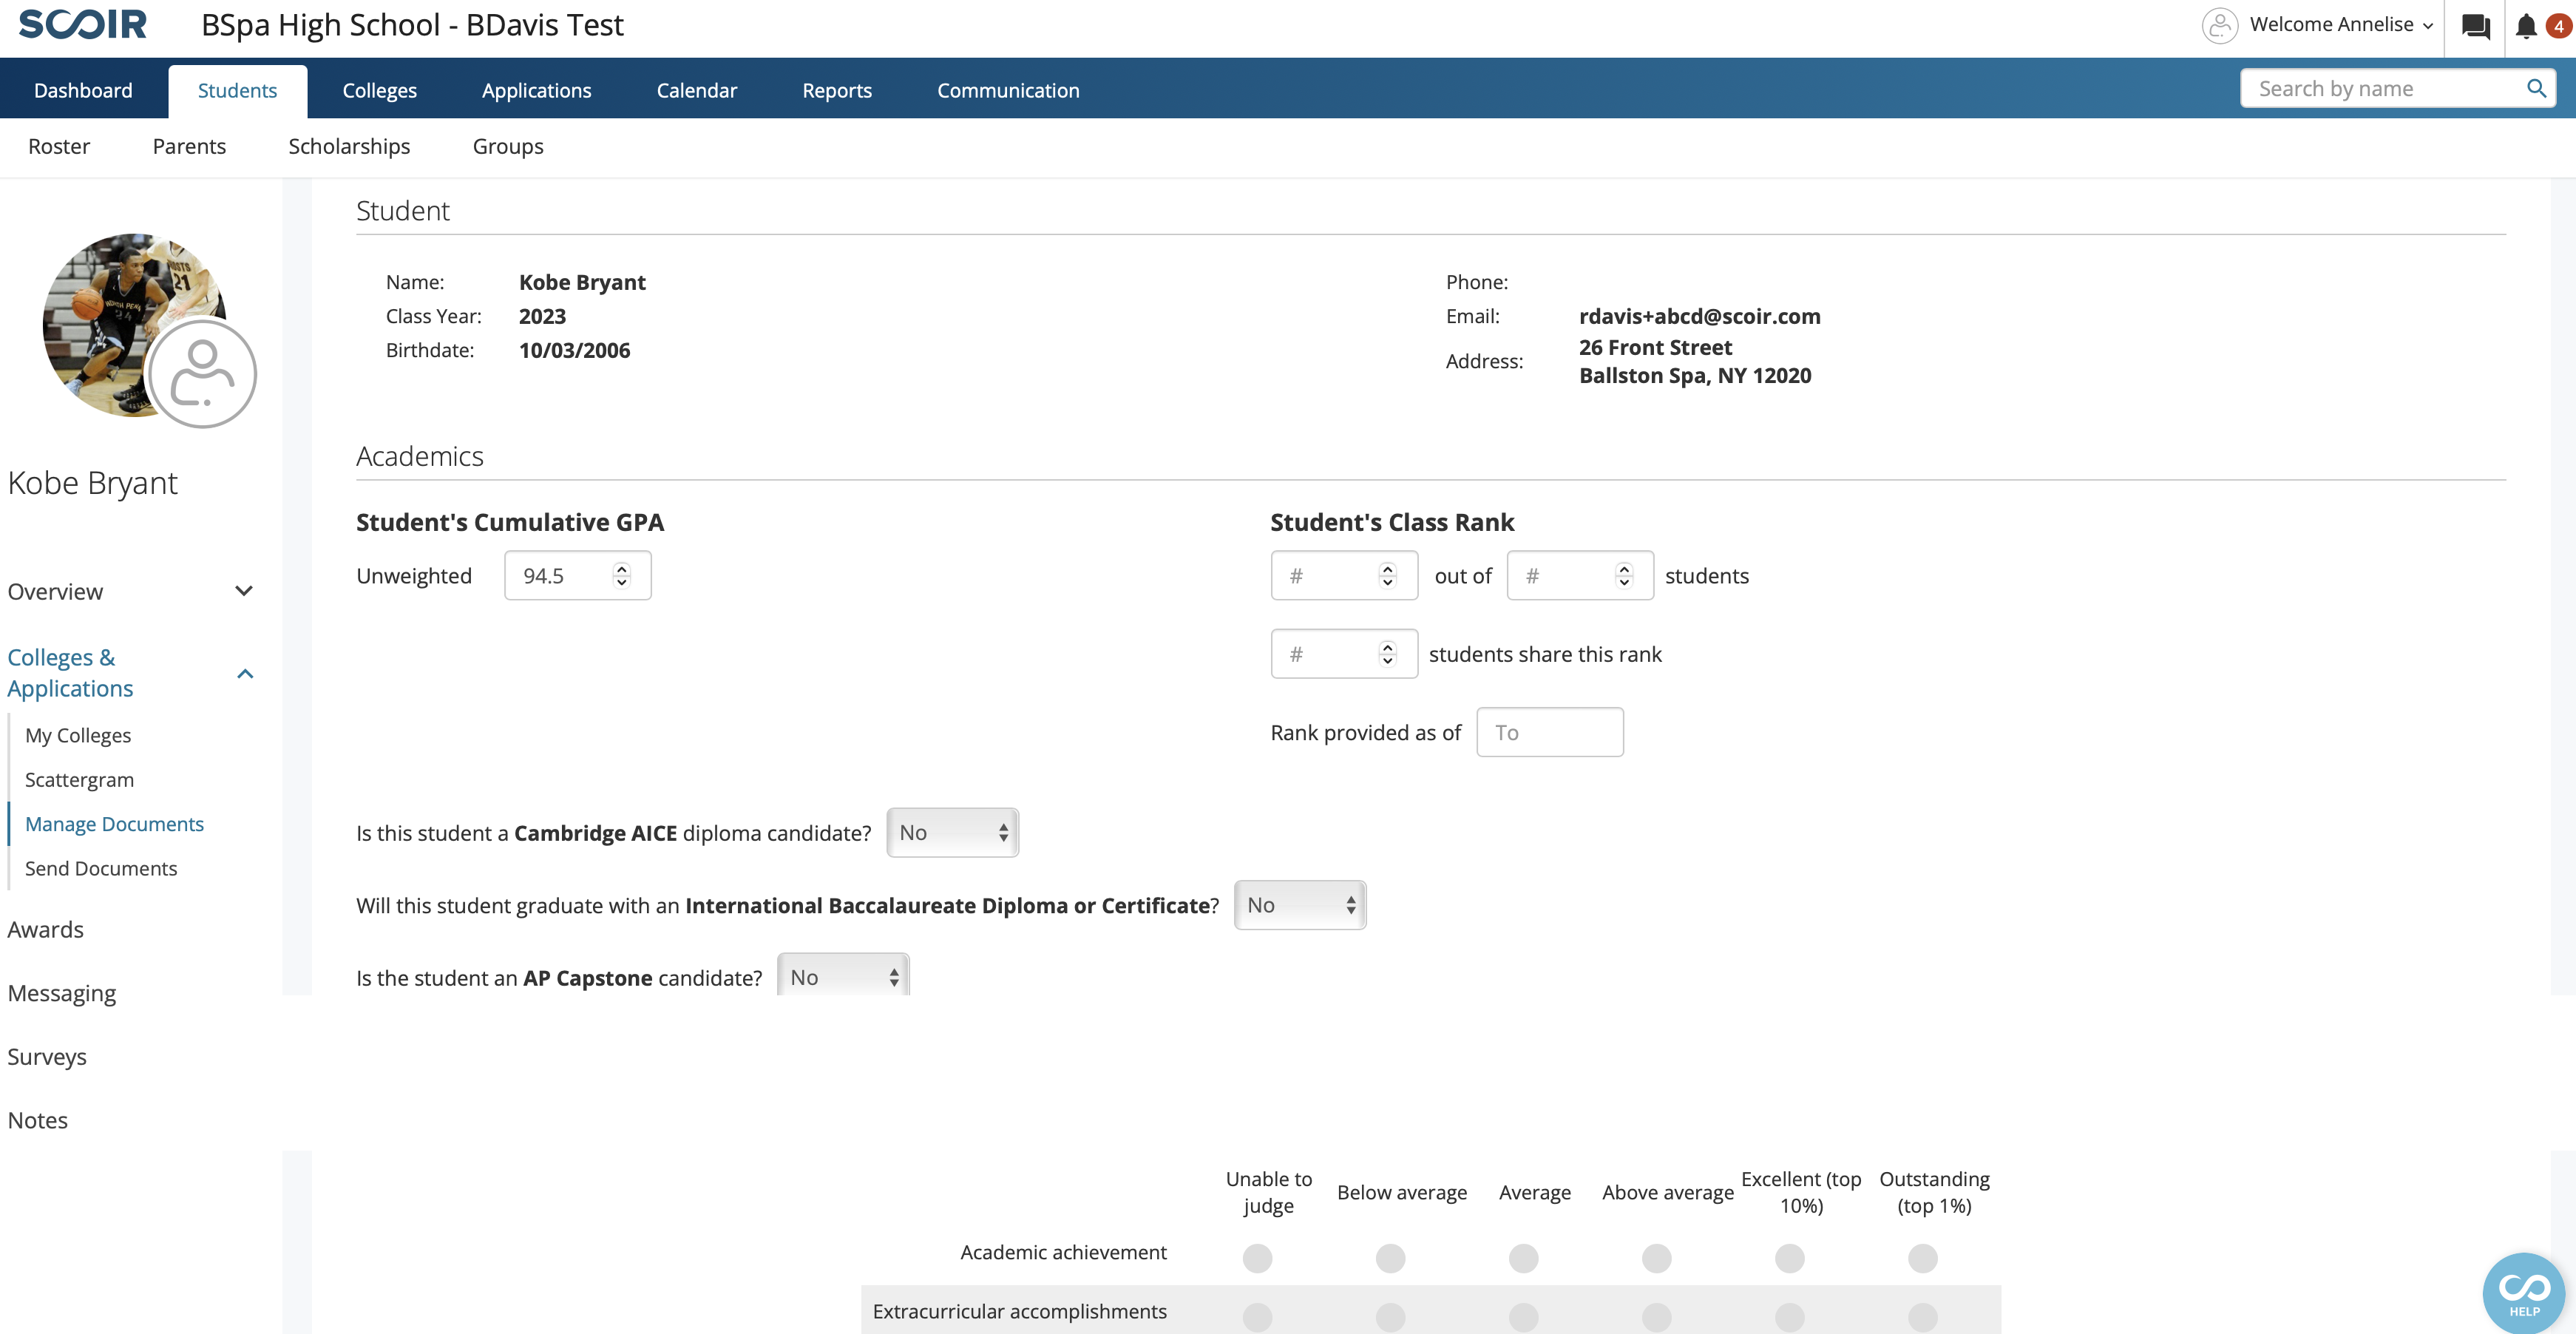The image size is (2576, 1334).
Task: Open Notes in sidebar
Action: coord(38,1120)
